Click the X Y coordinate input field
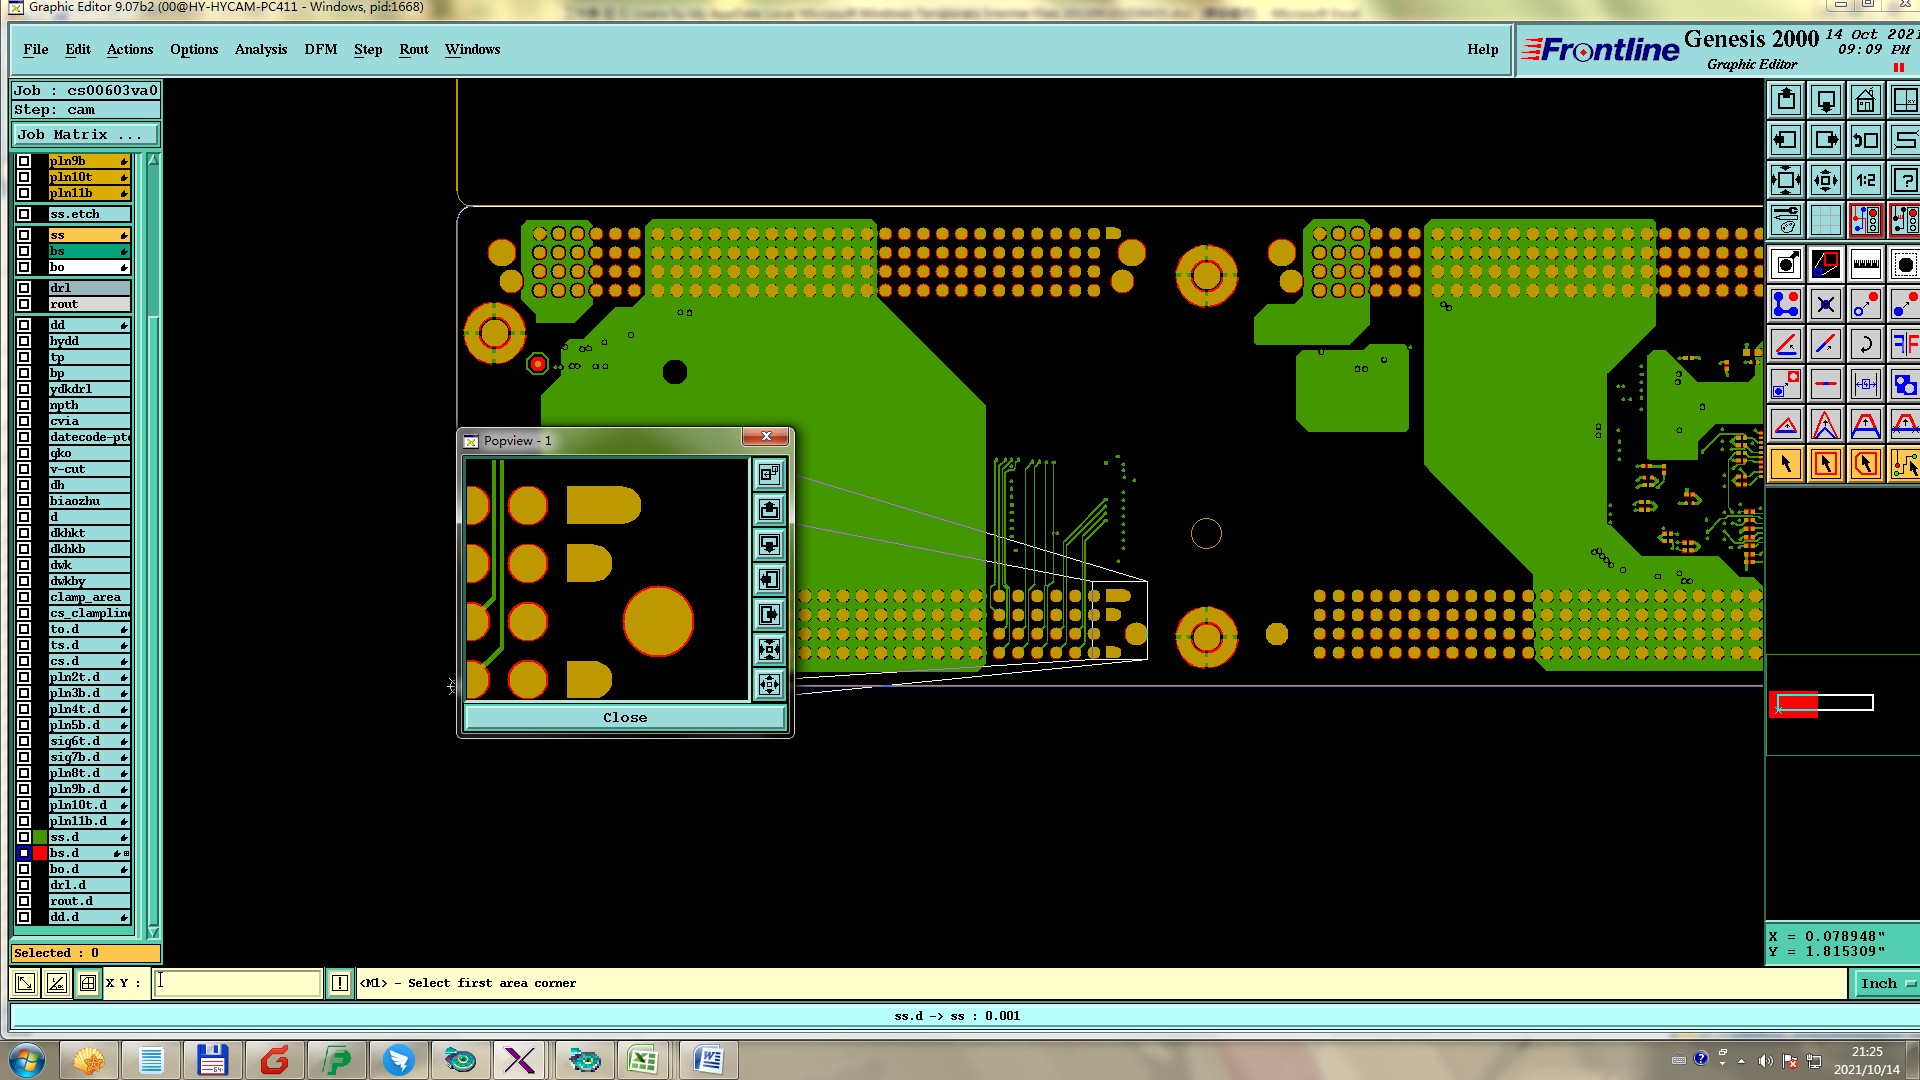 [237, 983]
